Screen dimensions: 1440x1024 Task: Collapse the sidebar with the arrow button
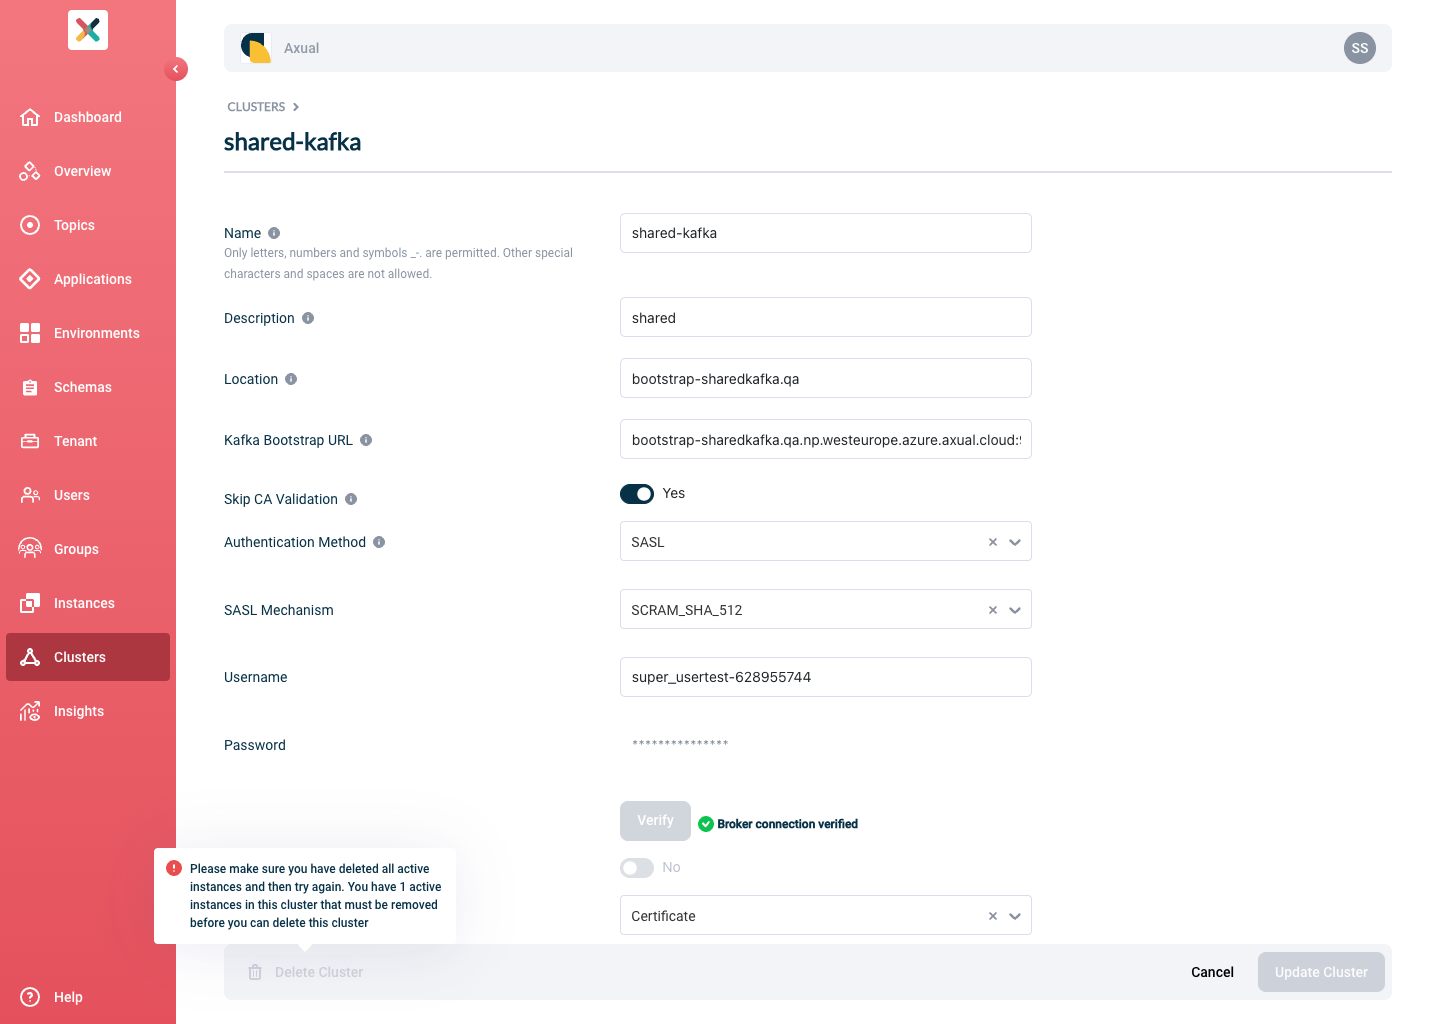click(x=176, y=69)
